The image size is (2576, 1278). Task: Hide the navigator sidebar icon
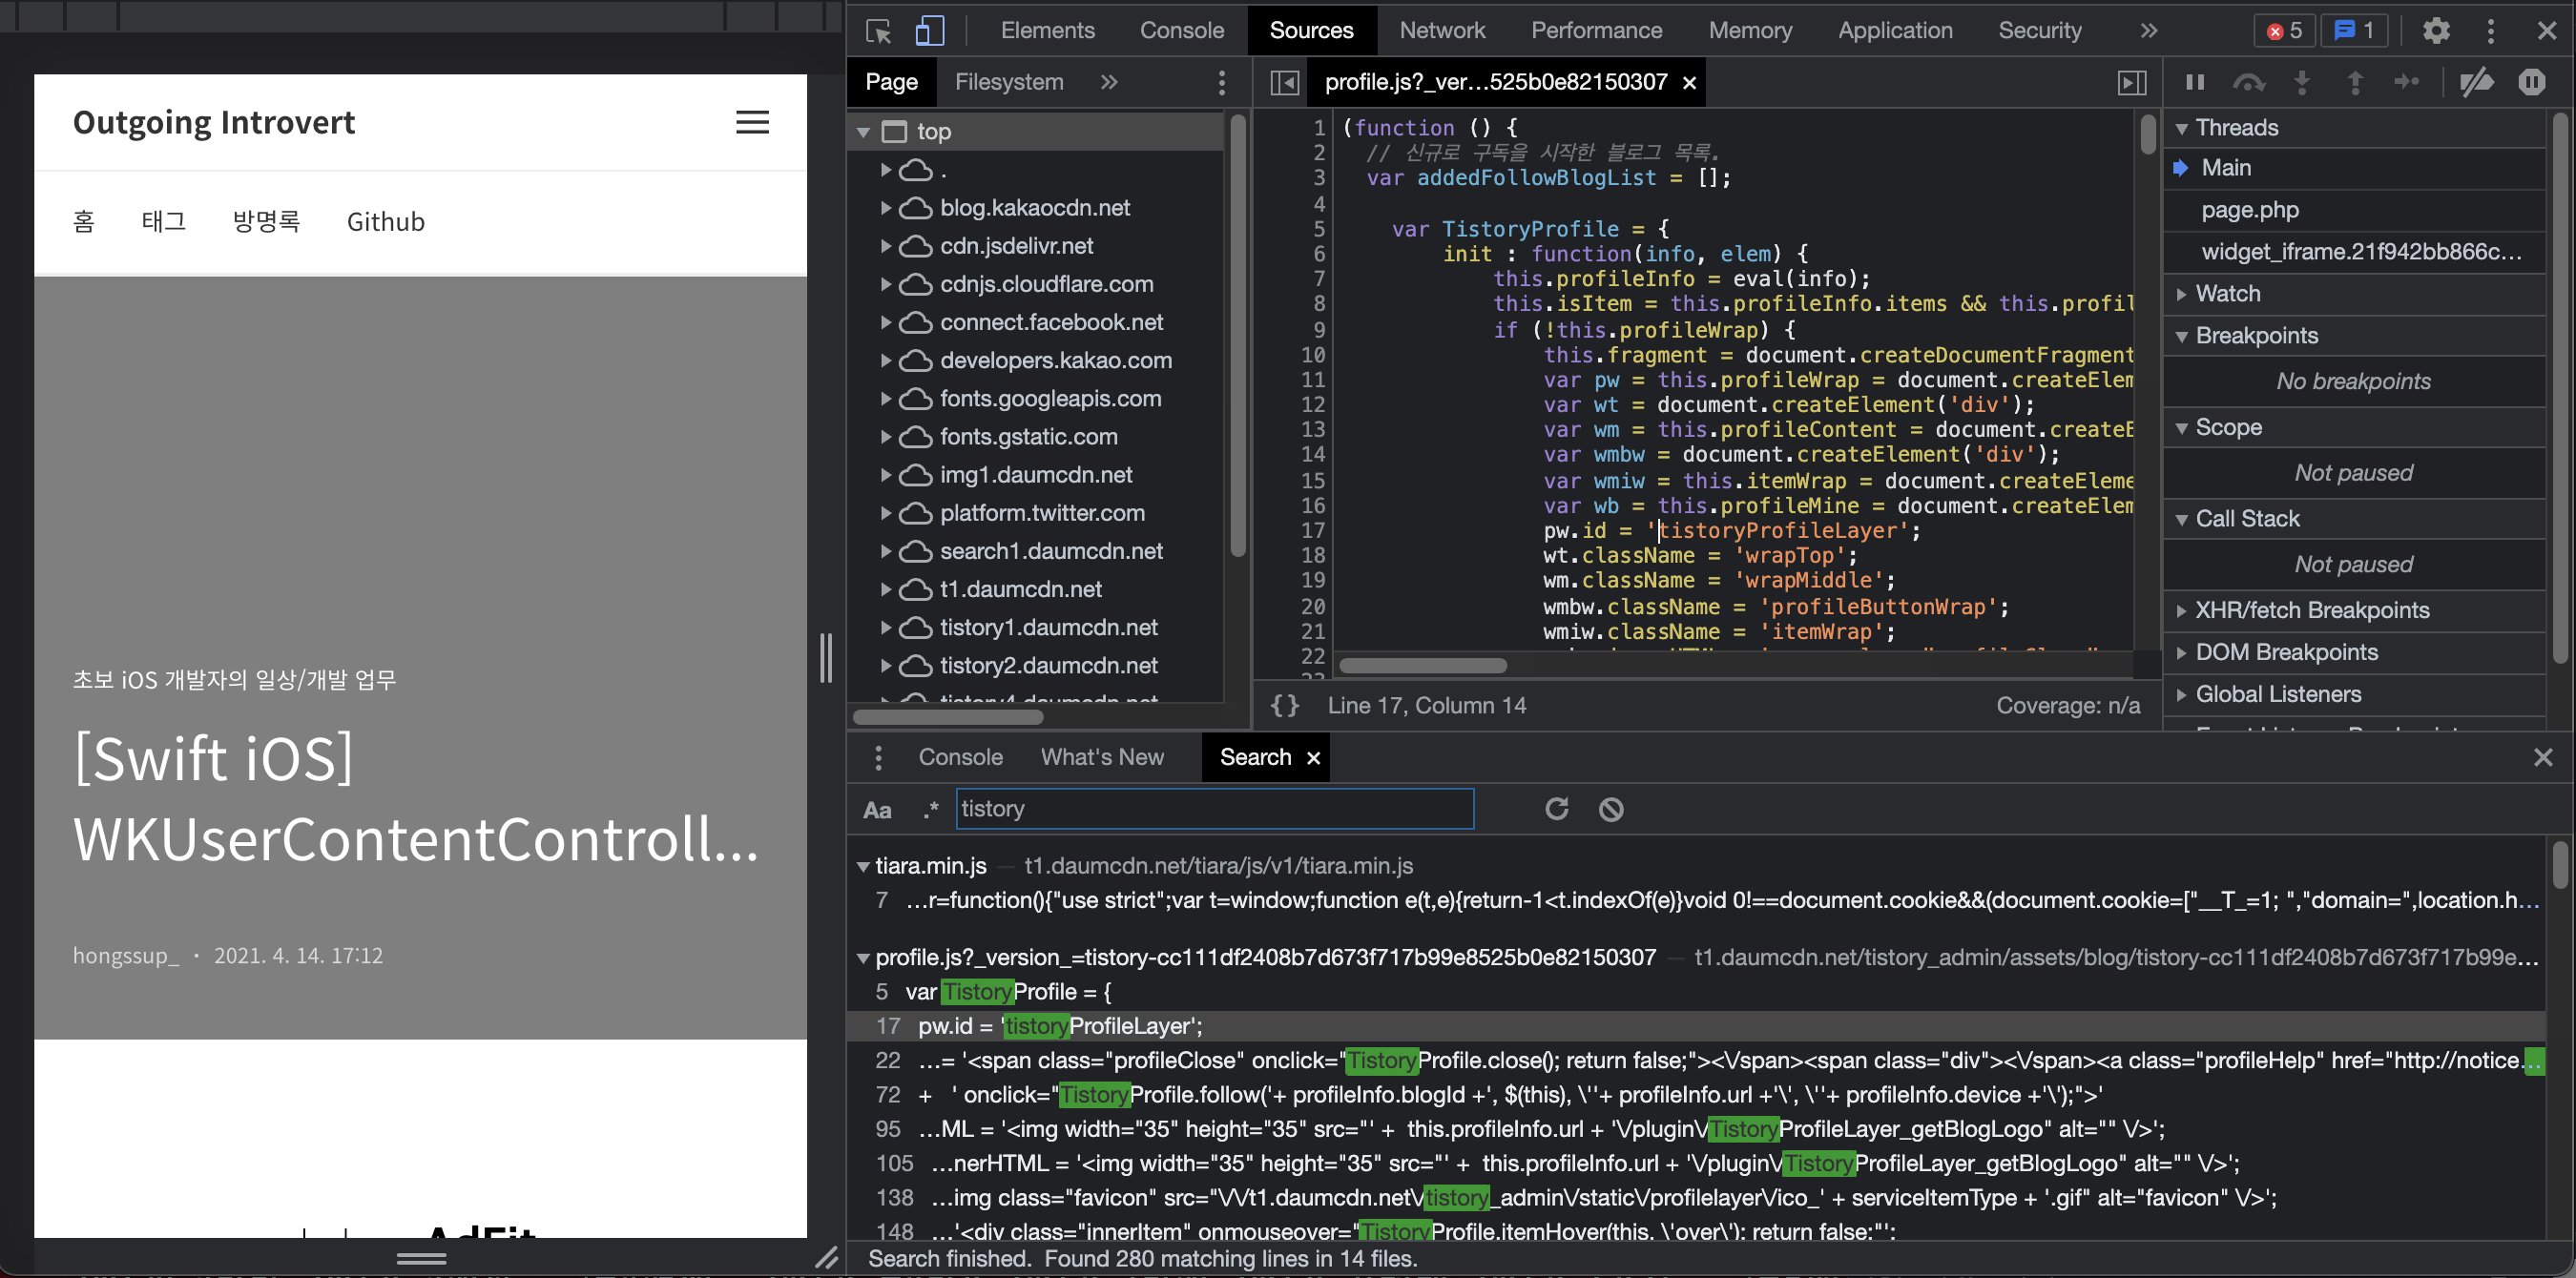click(x=1284, y=82)
